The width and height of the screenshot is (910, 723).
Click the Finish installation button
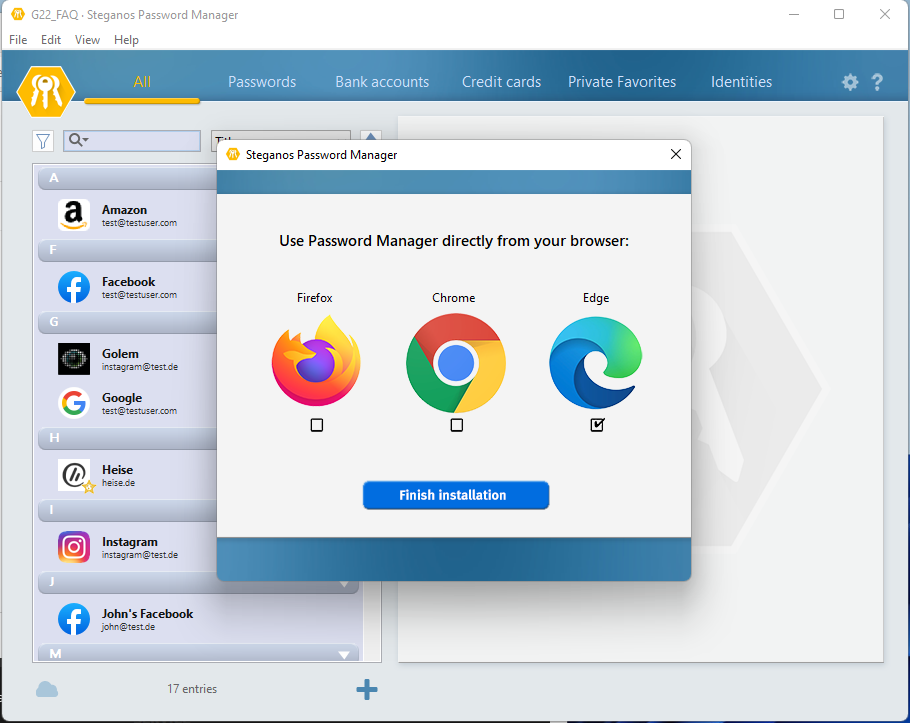pos(455,495)
